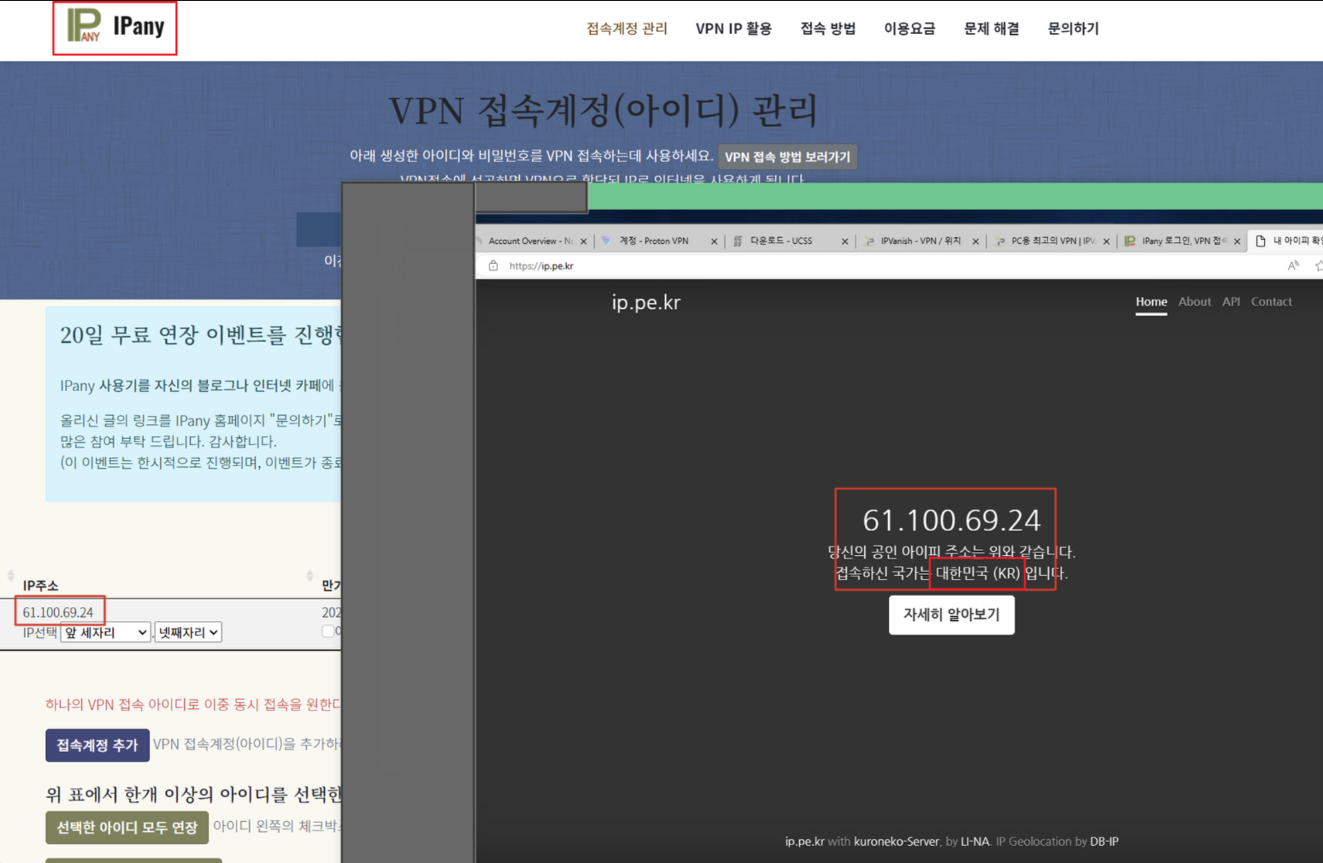Expand the 넷째자리 IP dropdown
The width and height of the screenshot is (1323, 863).
click(188, 632)
